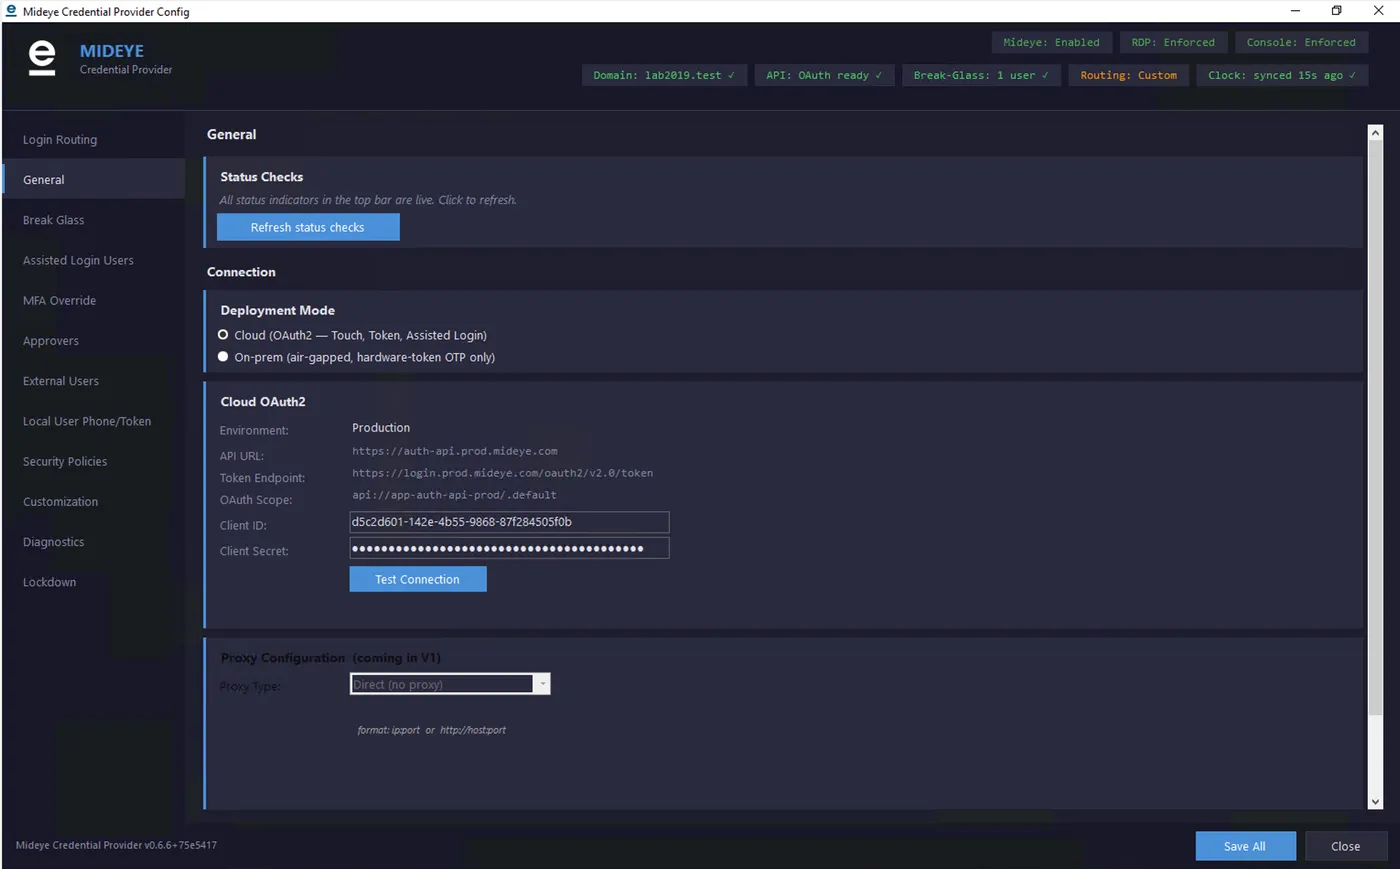
Task: Click the MIDEYE Credential Provider title
Action: (125, 59)
